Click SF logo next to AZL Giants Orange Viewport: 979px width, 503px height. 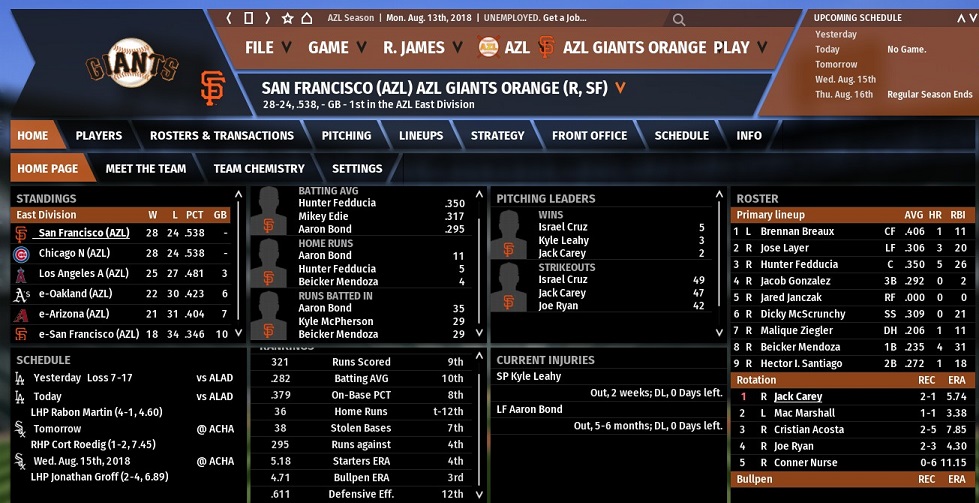pyautogui.click(x=546, y=47)
